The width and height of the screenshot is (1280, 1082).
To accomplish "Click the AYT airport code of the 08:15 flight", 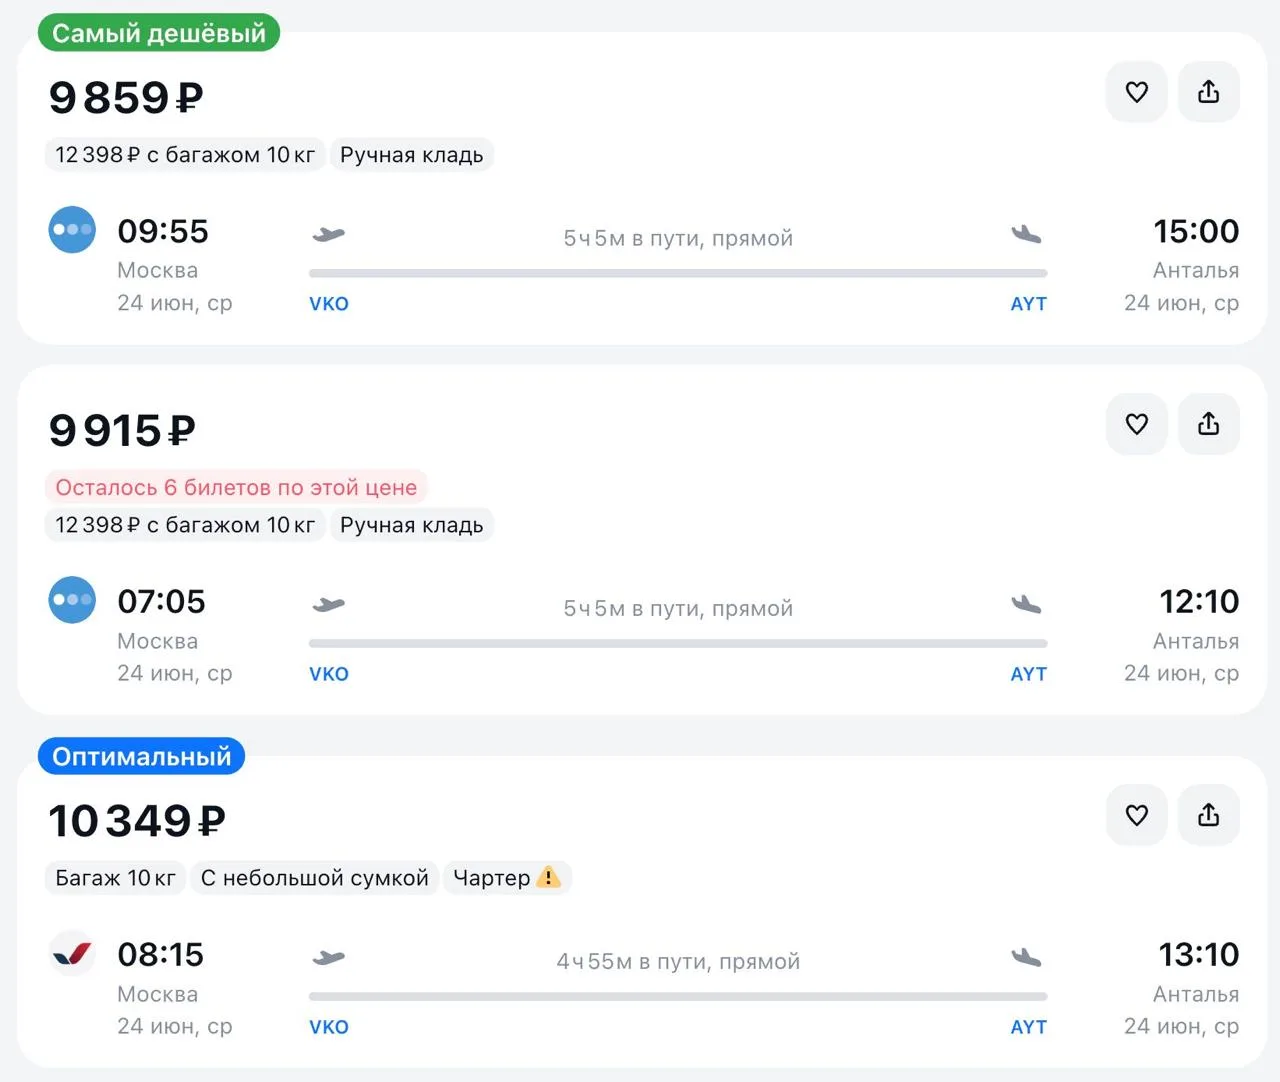I will pyautogui.click(x=1028, y=1027).
